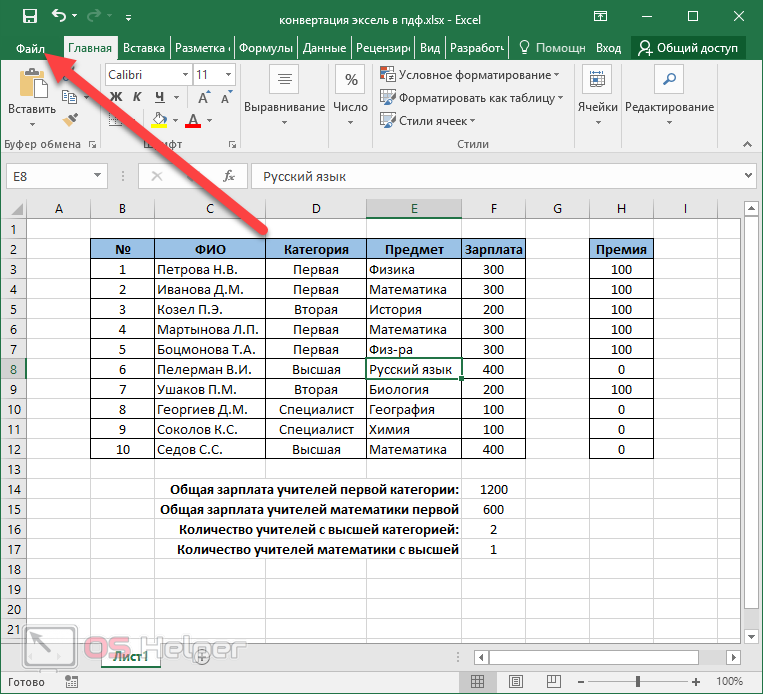
Task: Click the Insert Function fx icon
Action: (229, 176)
